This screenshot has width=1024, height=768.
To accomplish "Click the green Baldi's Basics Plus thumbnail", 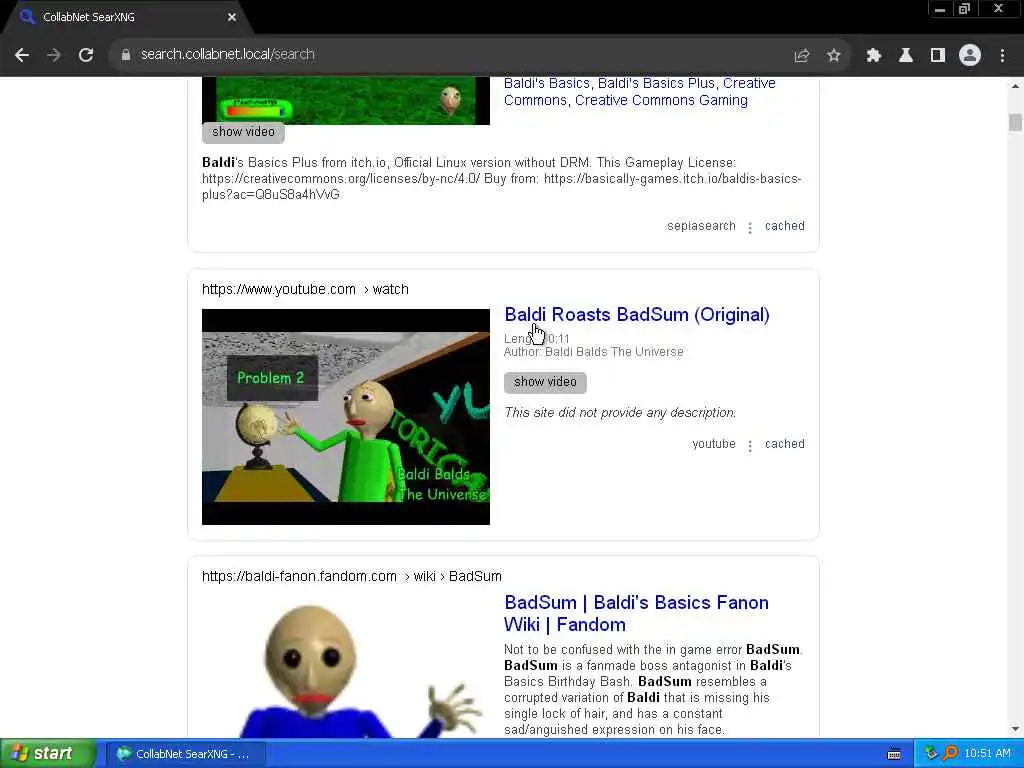I will (345, 101).
